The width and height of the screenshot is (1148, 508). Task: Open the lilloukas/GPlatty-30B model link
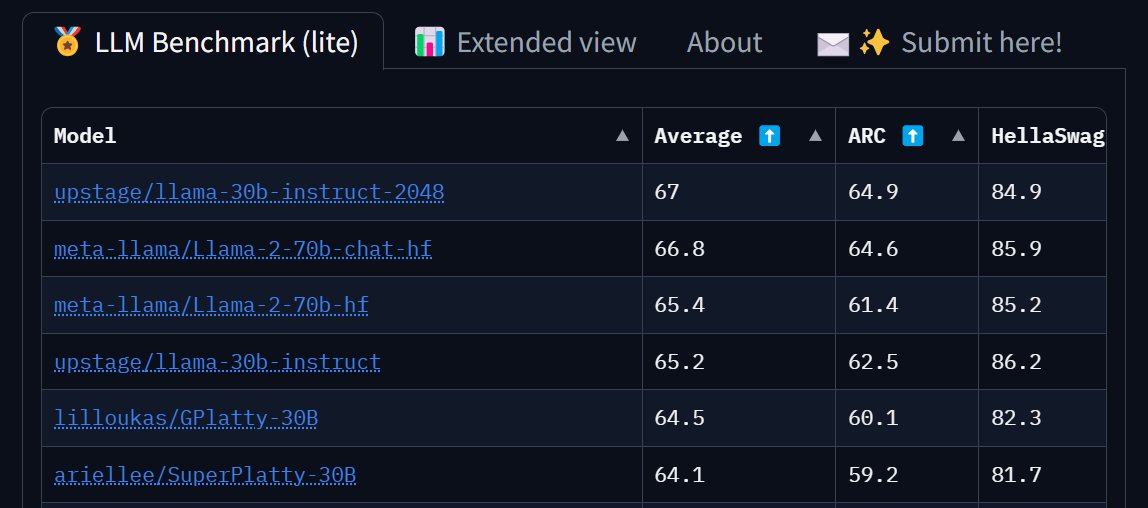pos(186,419)
